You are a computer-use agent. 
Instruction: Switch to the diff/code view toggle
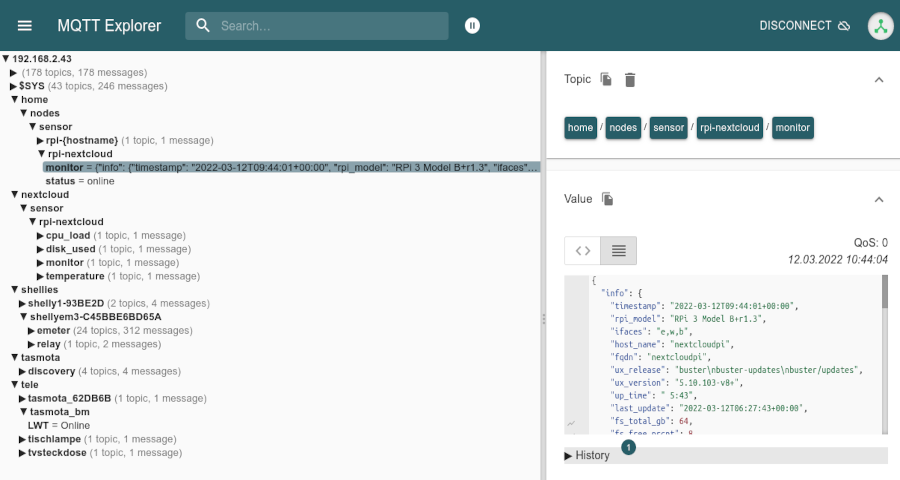coord(583,250)
